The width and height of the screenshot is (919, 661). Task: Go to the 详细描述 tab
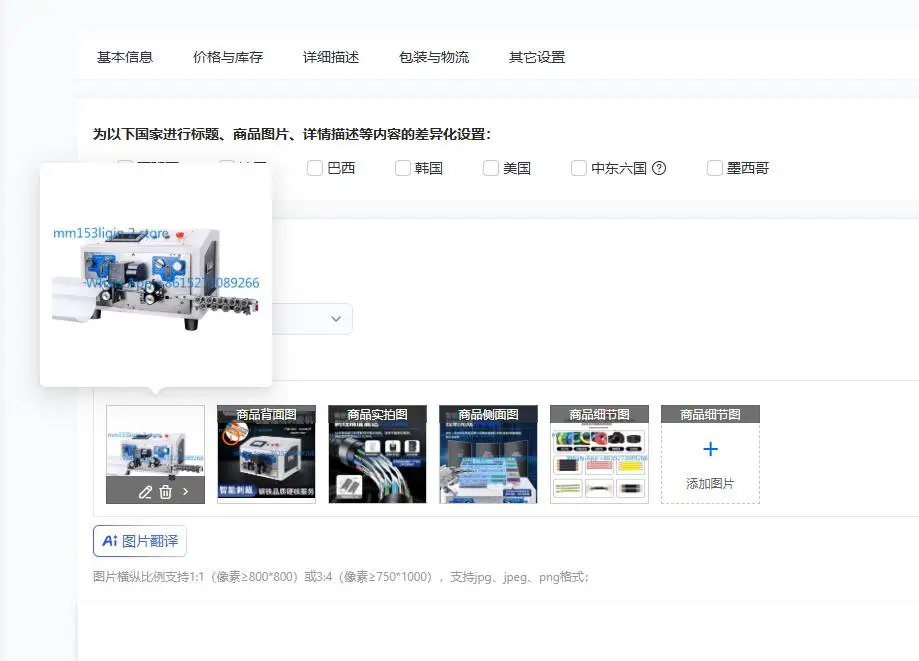pos(331,57)
